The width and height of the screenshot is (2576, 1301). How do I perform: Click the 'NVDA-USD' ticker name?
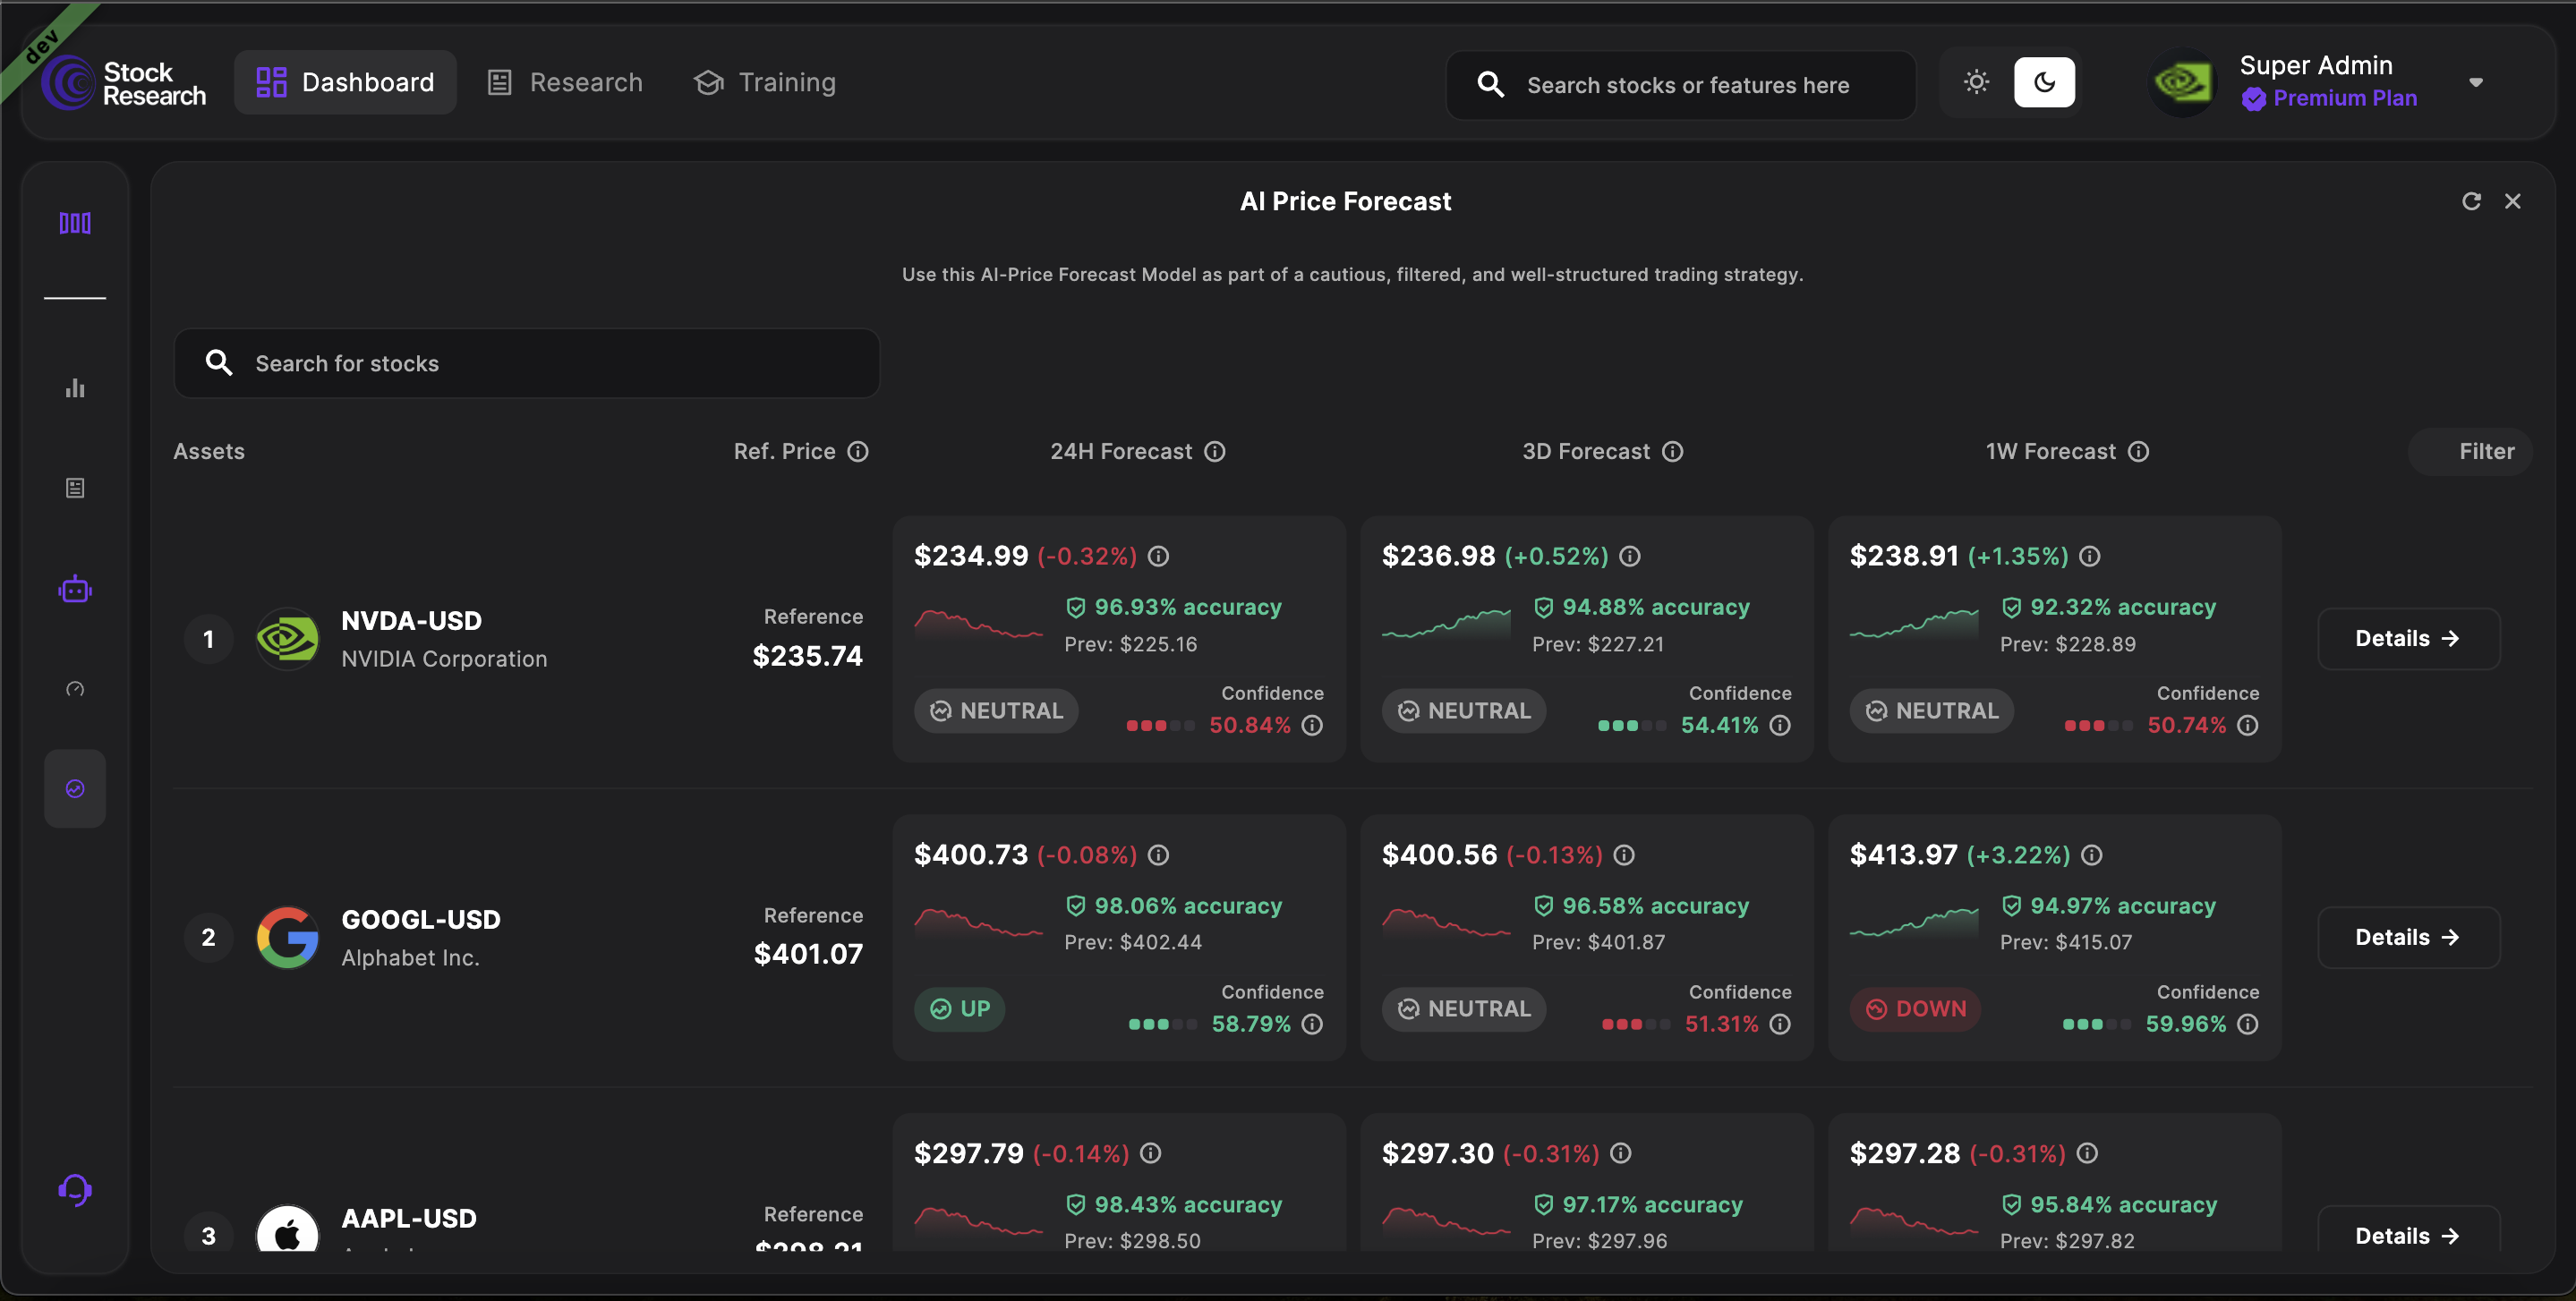pos(411,621)
